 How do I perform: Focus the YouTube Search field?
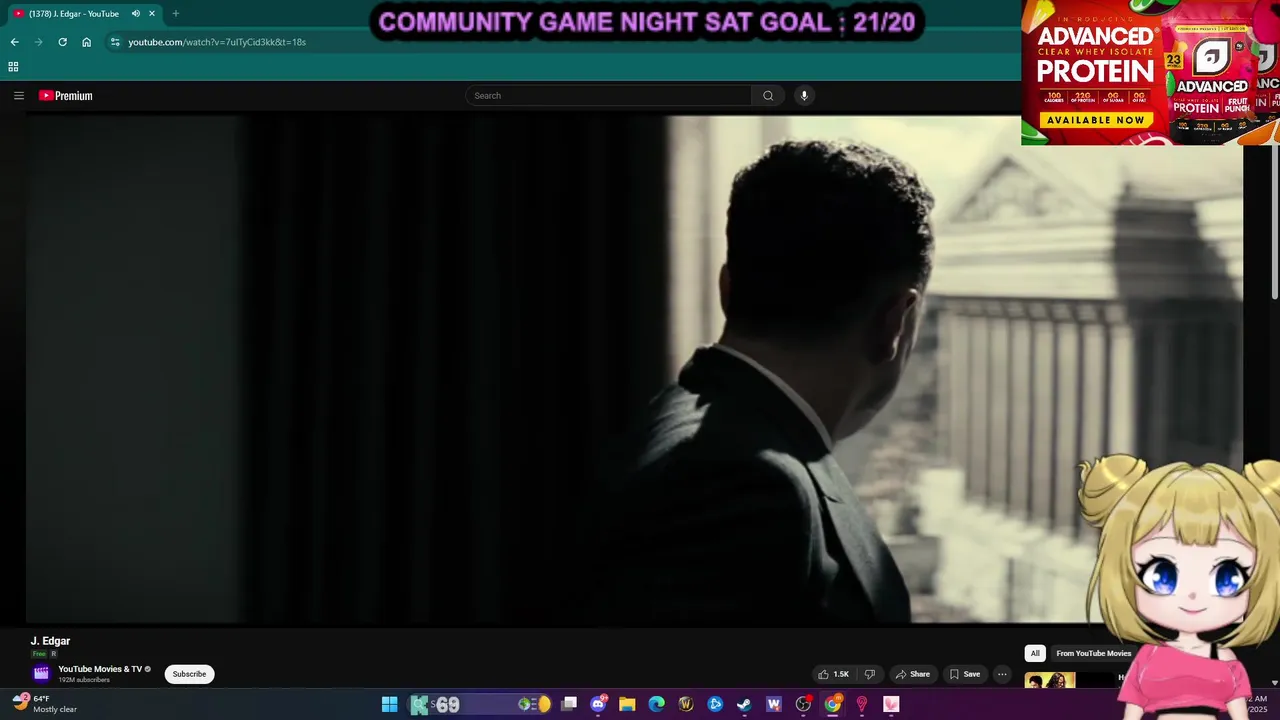point(608,96)
